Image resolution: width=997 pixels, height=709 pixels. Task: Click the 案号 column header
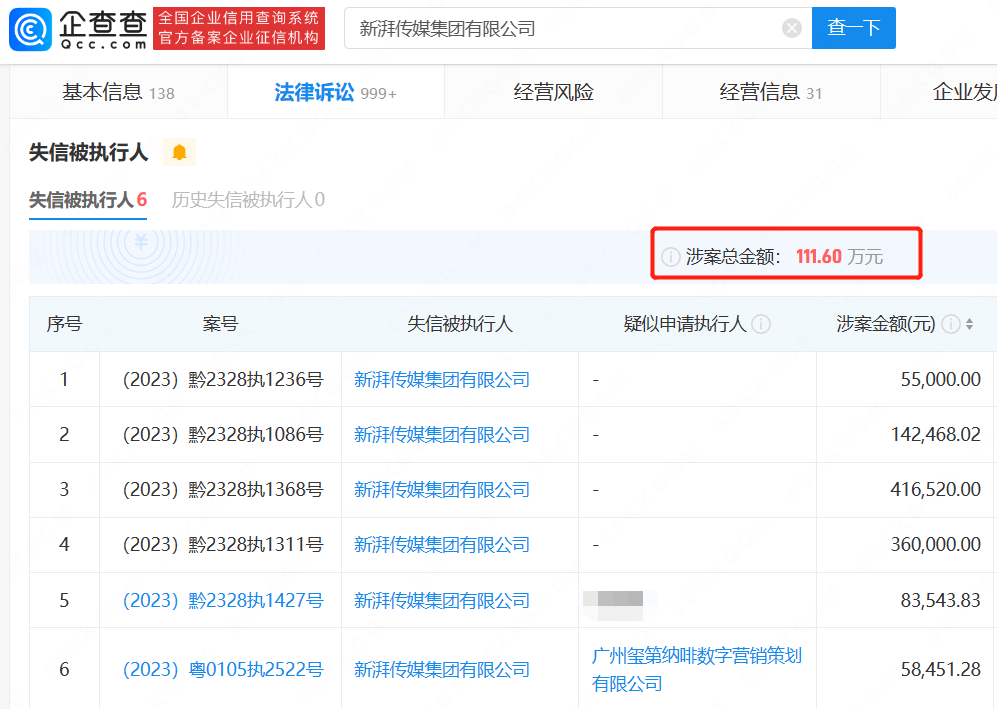[220, 324]
